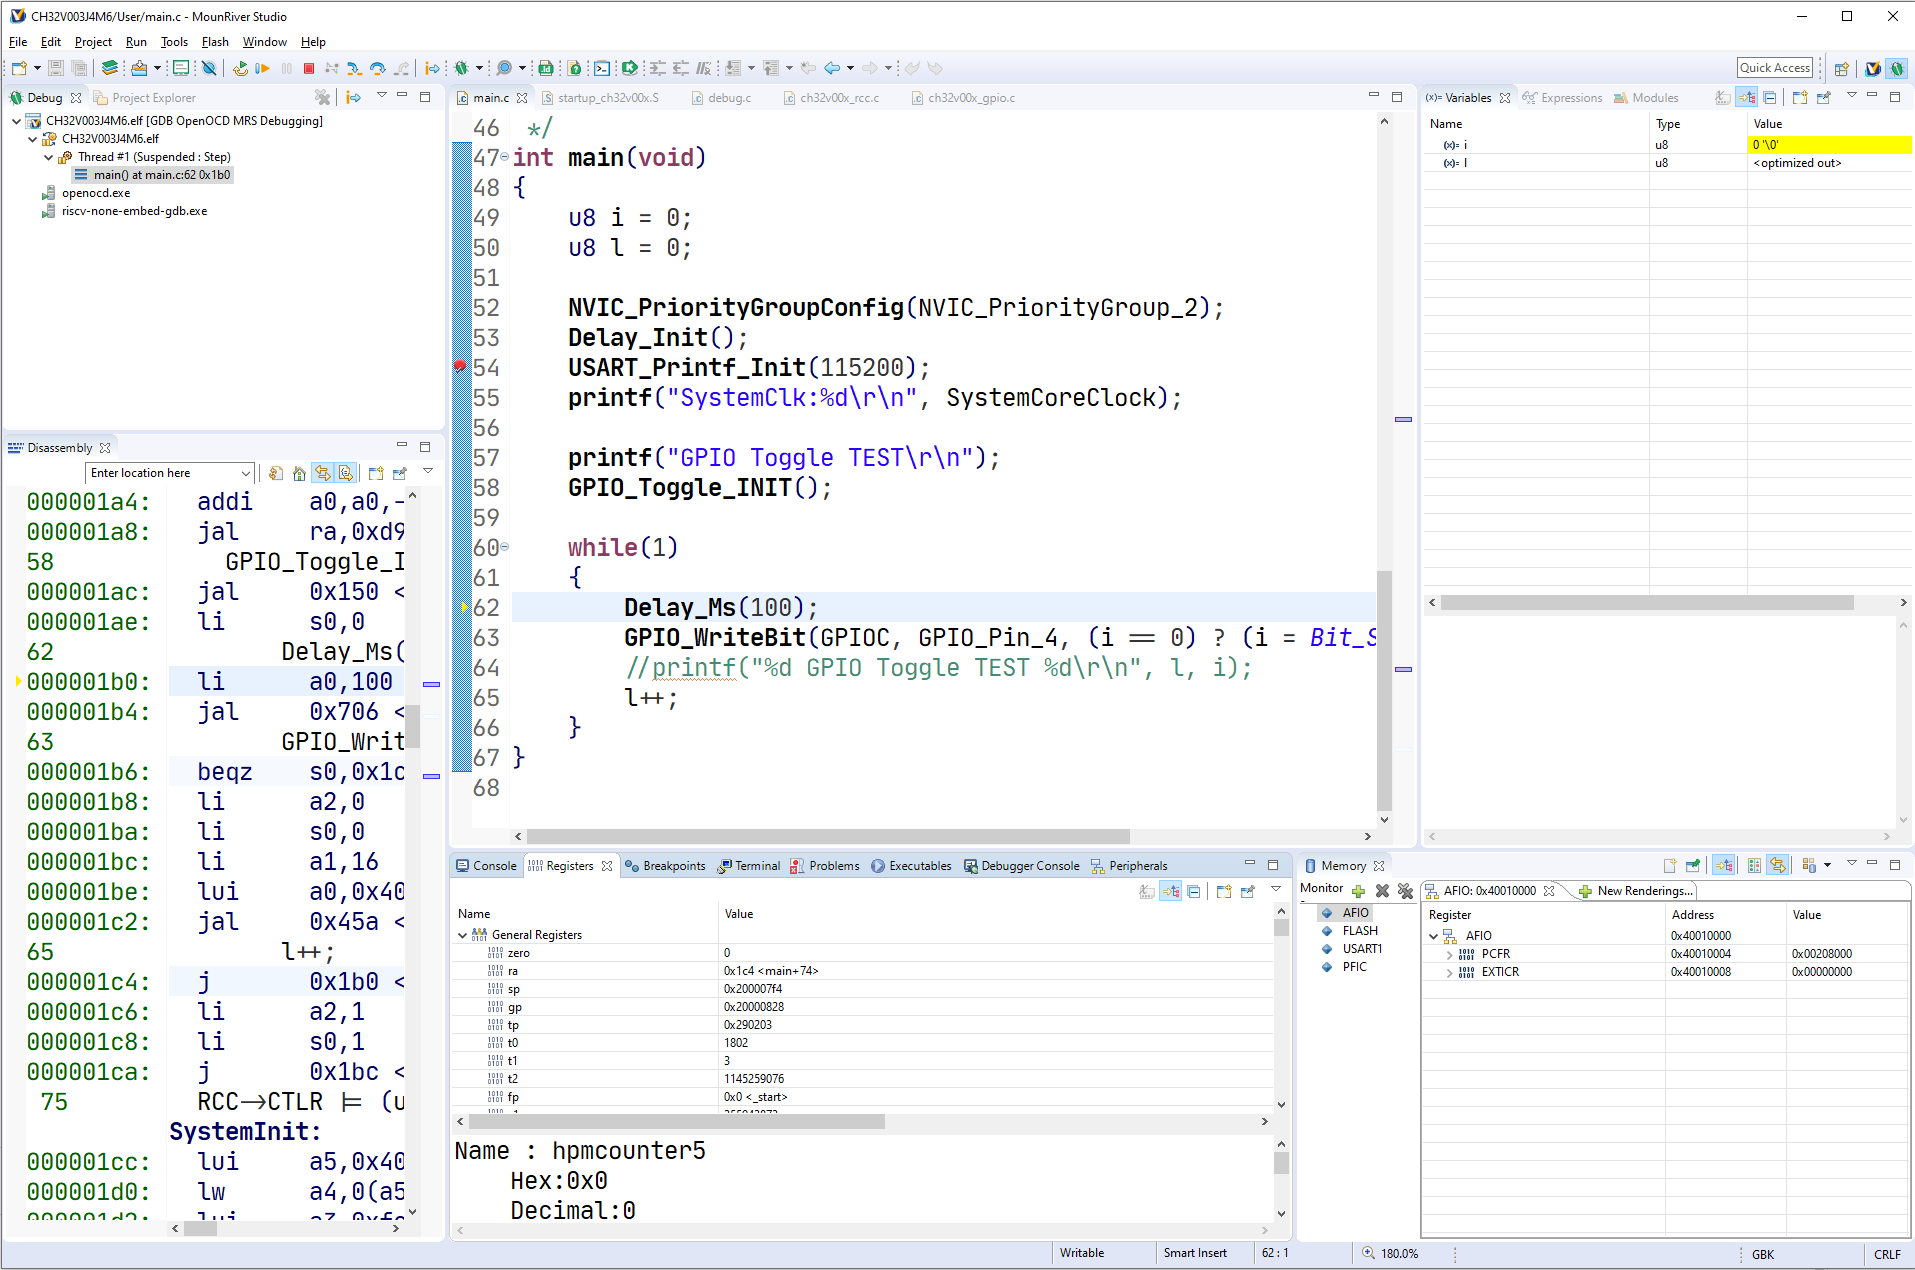Viewport: 1915px width, 1270px height.
Task: Open the Enter location here dropdown
Action: pos(246,473)
